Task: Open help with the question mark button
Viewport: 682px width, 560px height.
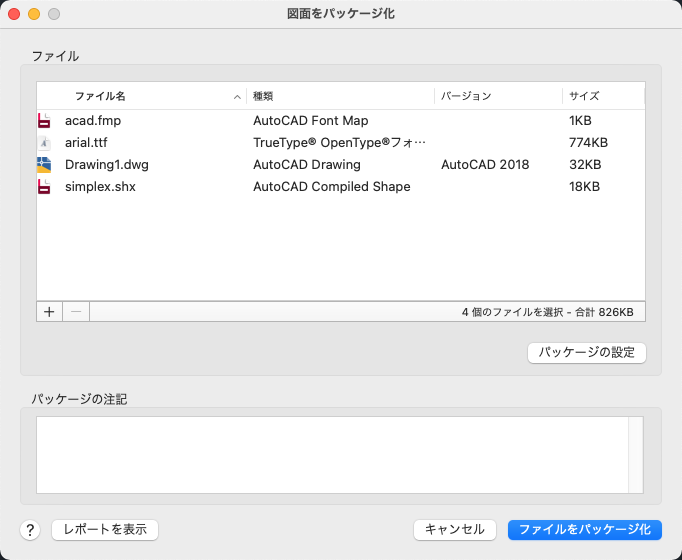Action: click(30, 530)
